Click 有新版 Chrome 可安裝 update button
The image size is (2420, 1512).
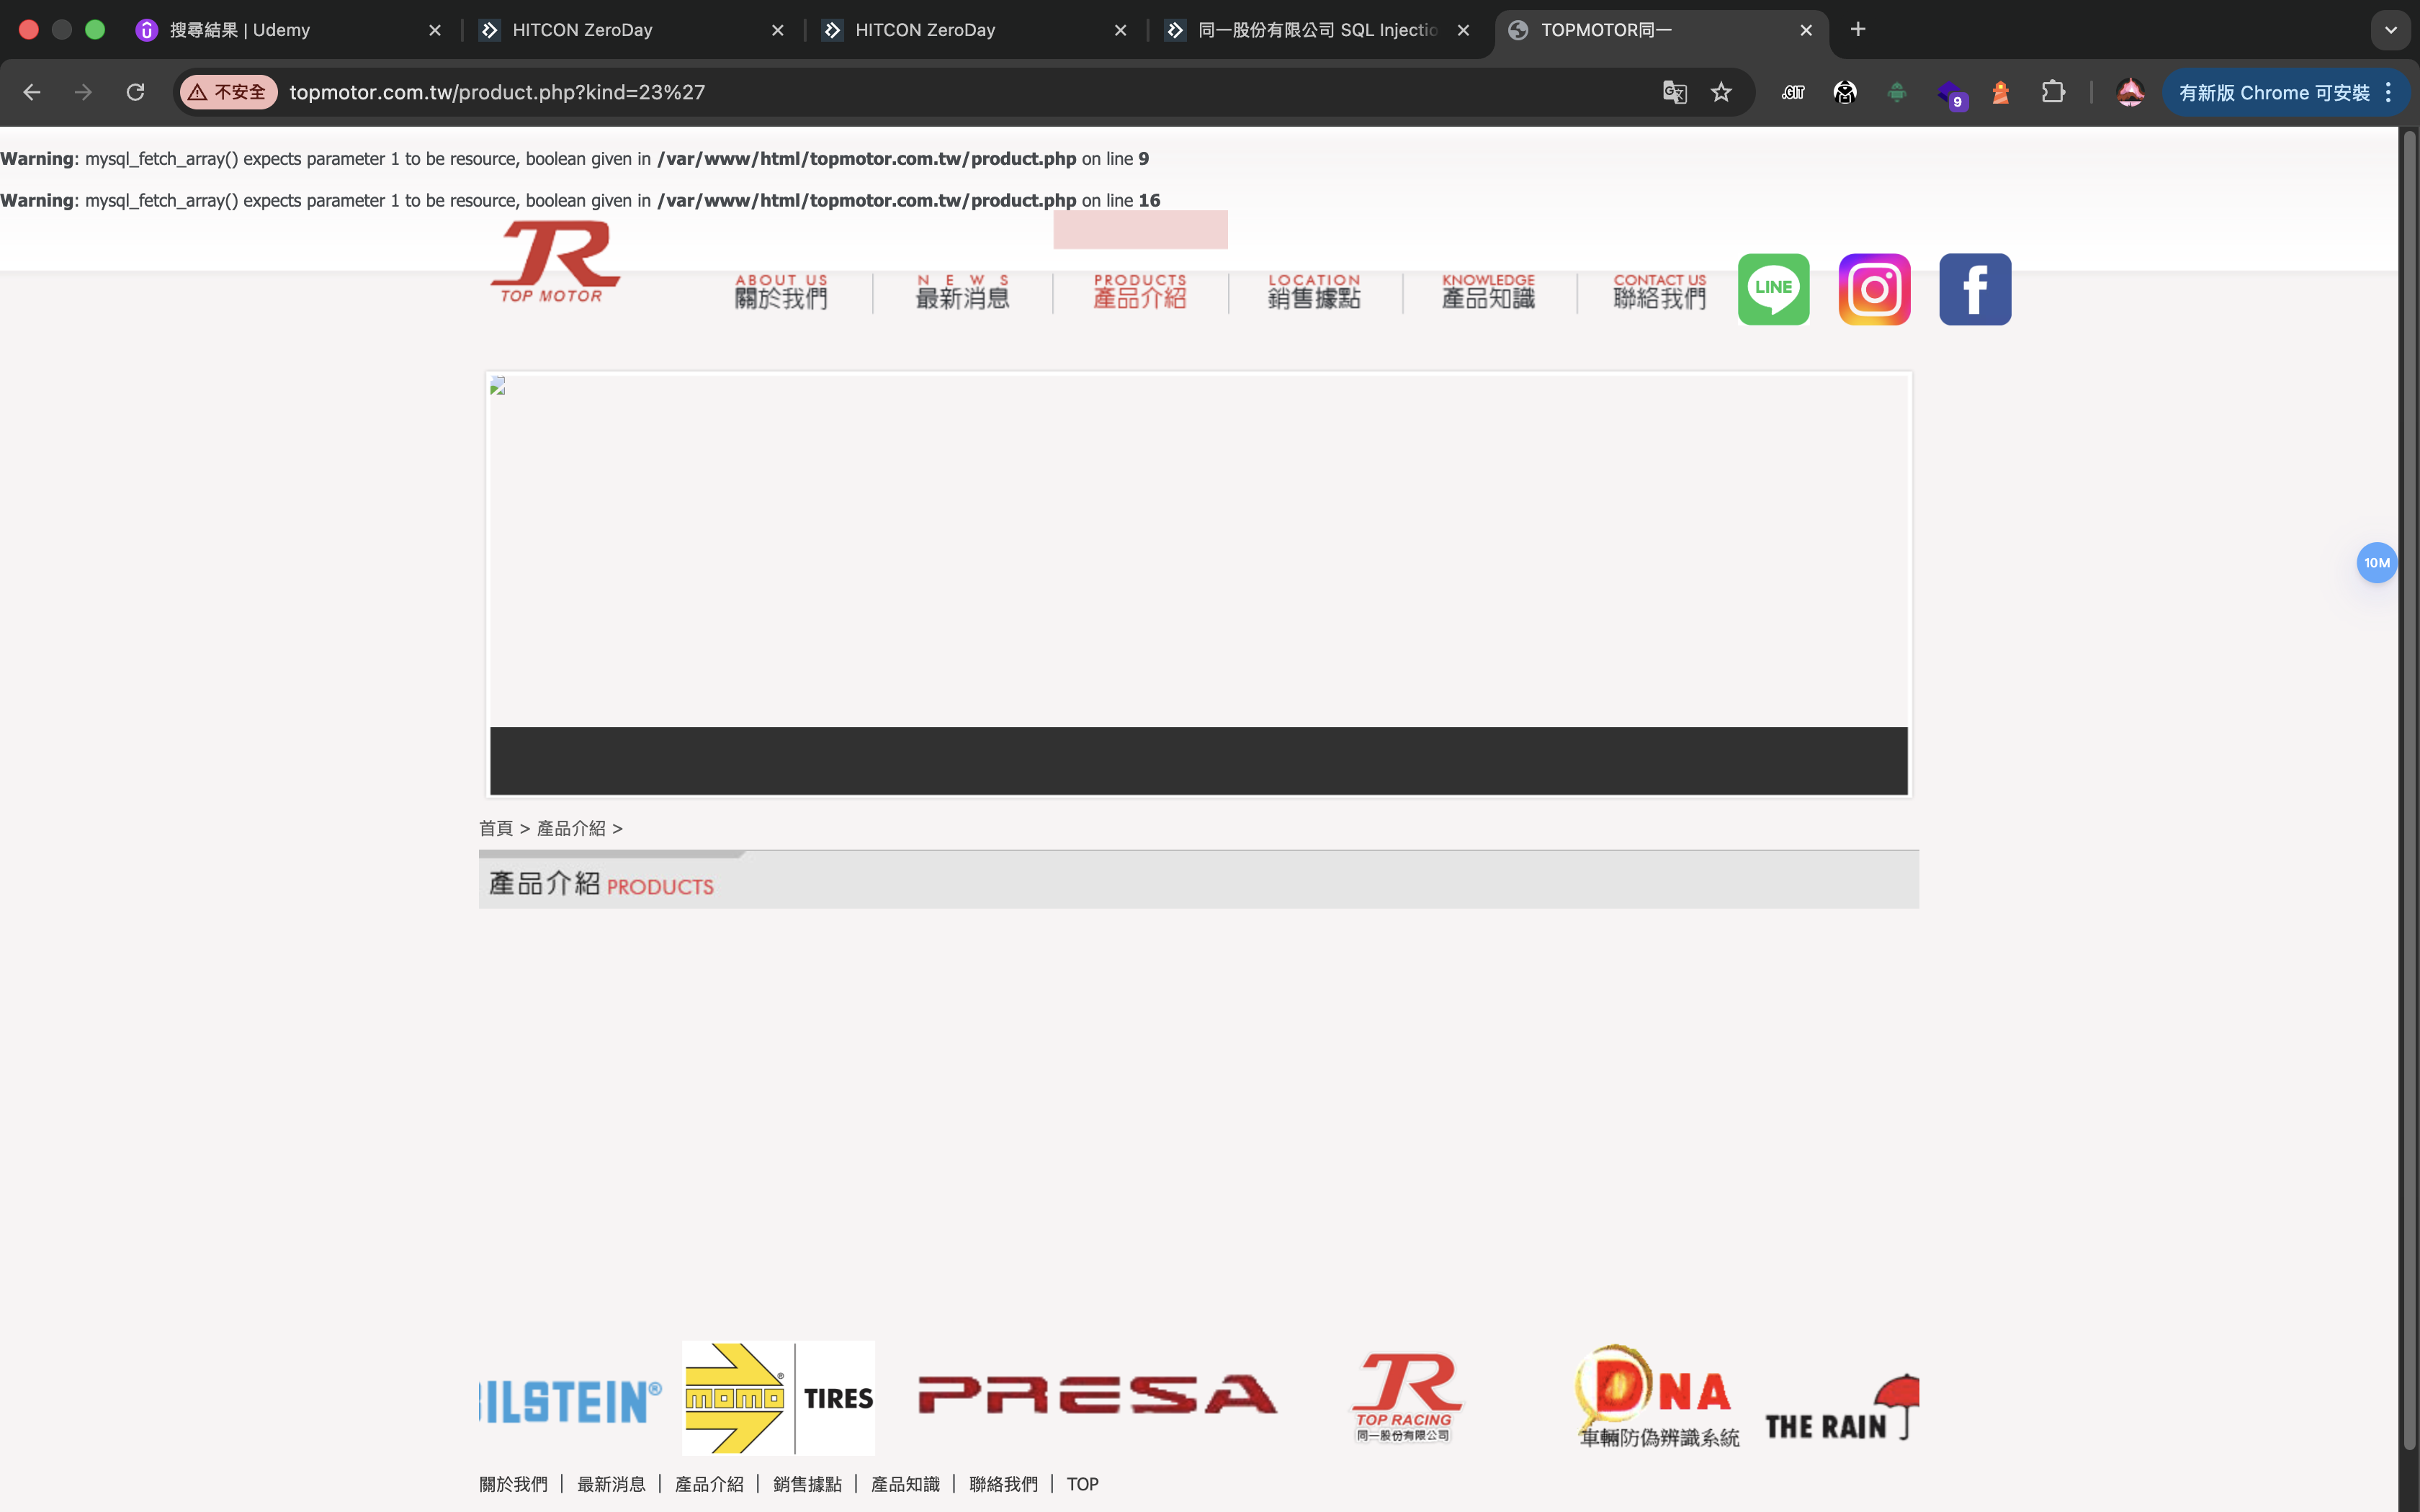[x=2274, y=92]
